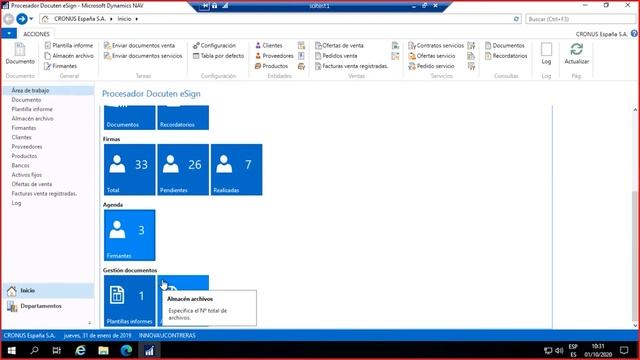
Task: Open Ofertas de venta in ribbon
Action: tap(339, 45)
